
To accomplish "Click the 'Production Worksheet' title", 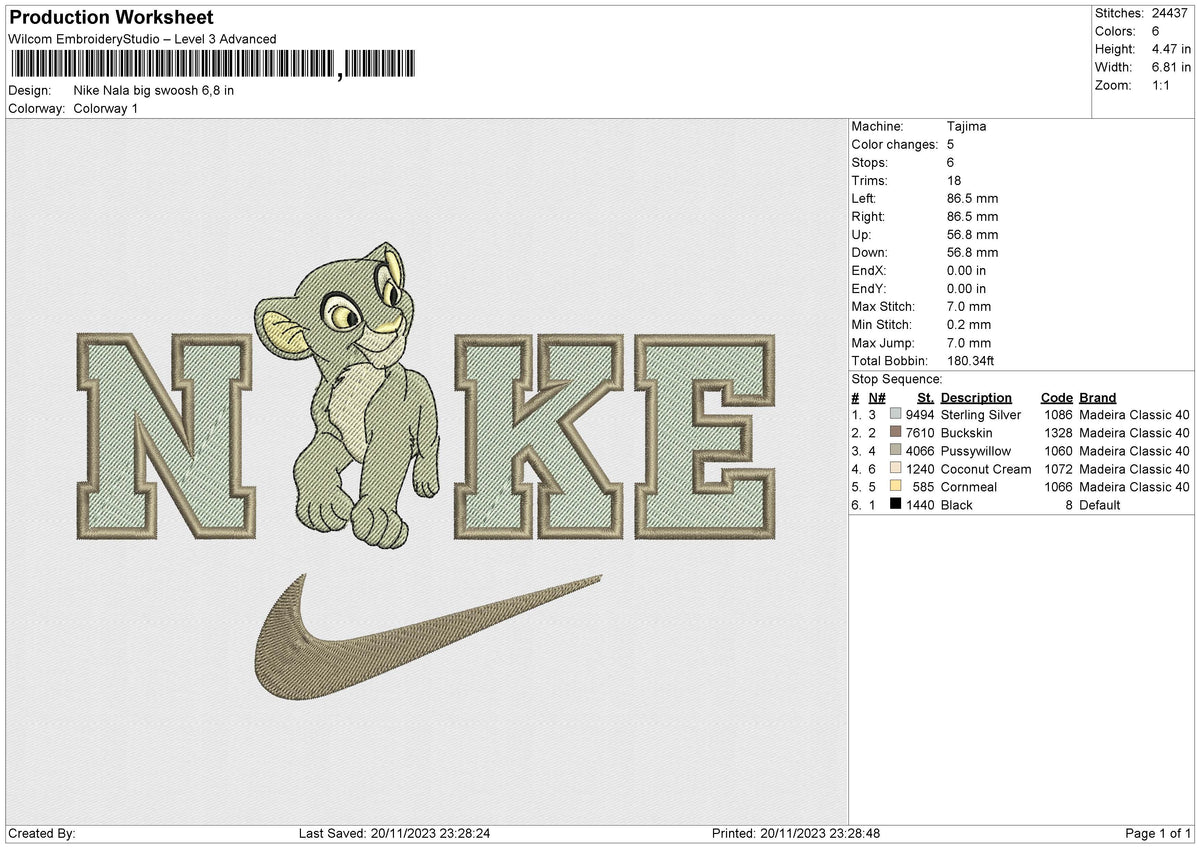I will tap(112, 18).
